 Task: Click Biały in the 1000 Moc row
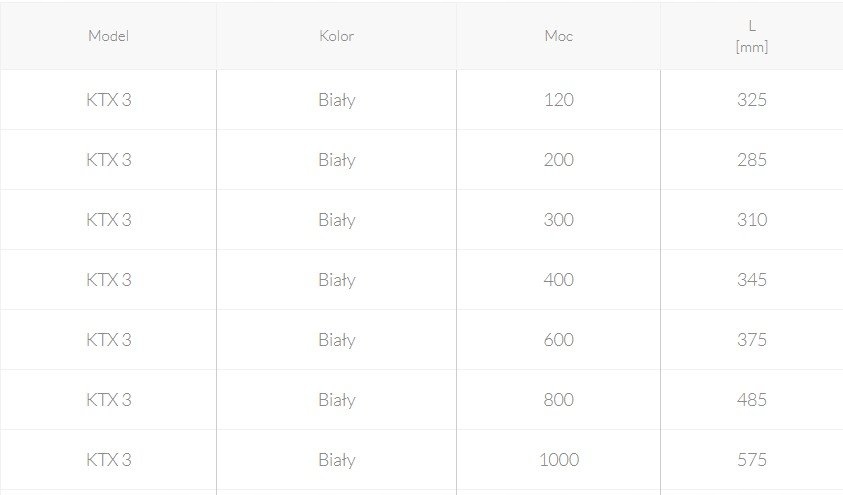[x=336, y=460]
